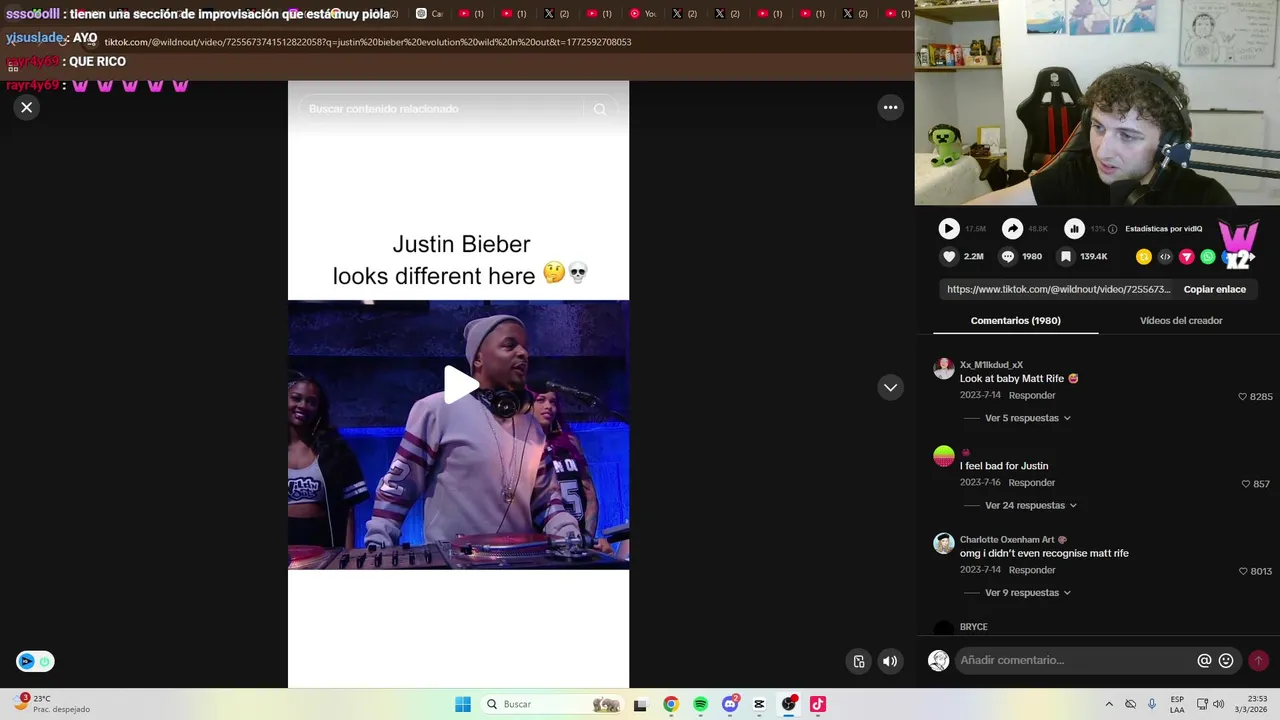Open the emoji picker smiley icon
The image size is (1280, 720).
click(1226, 660)
